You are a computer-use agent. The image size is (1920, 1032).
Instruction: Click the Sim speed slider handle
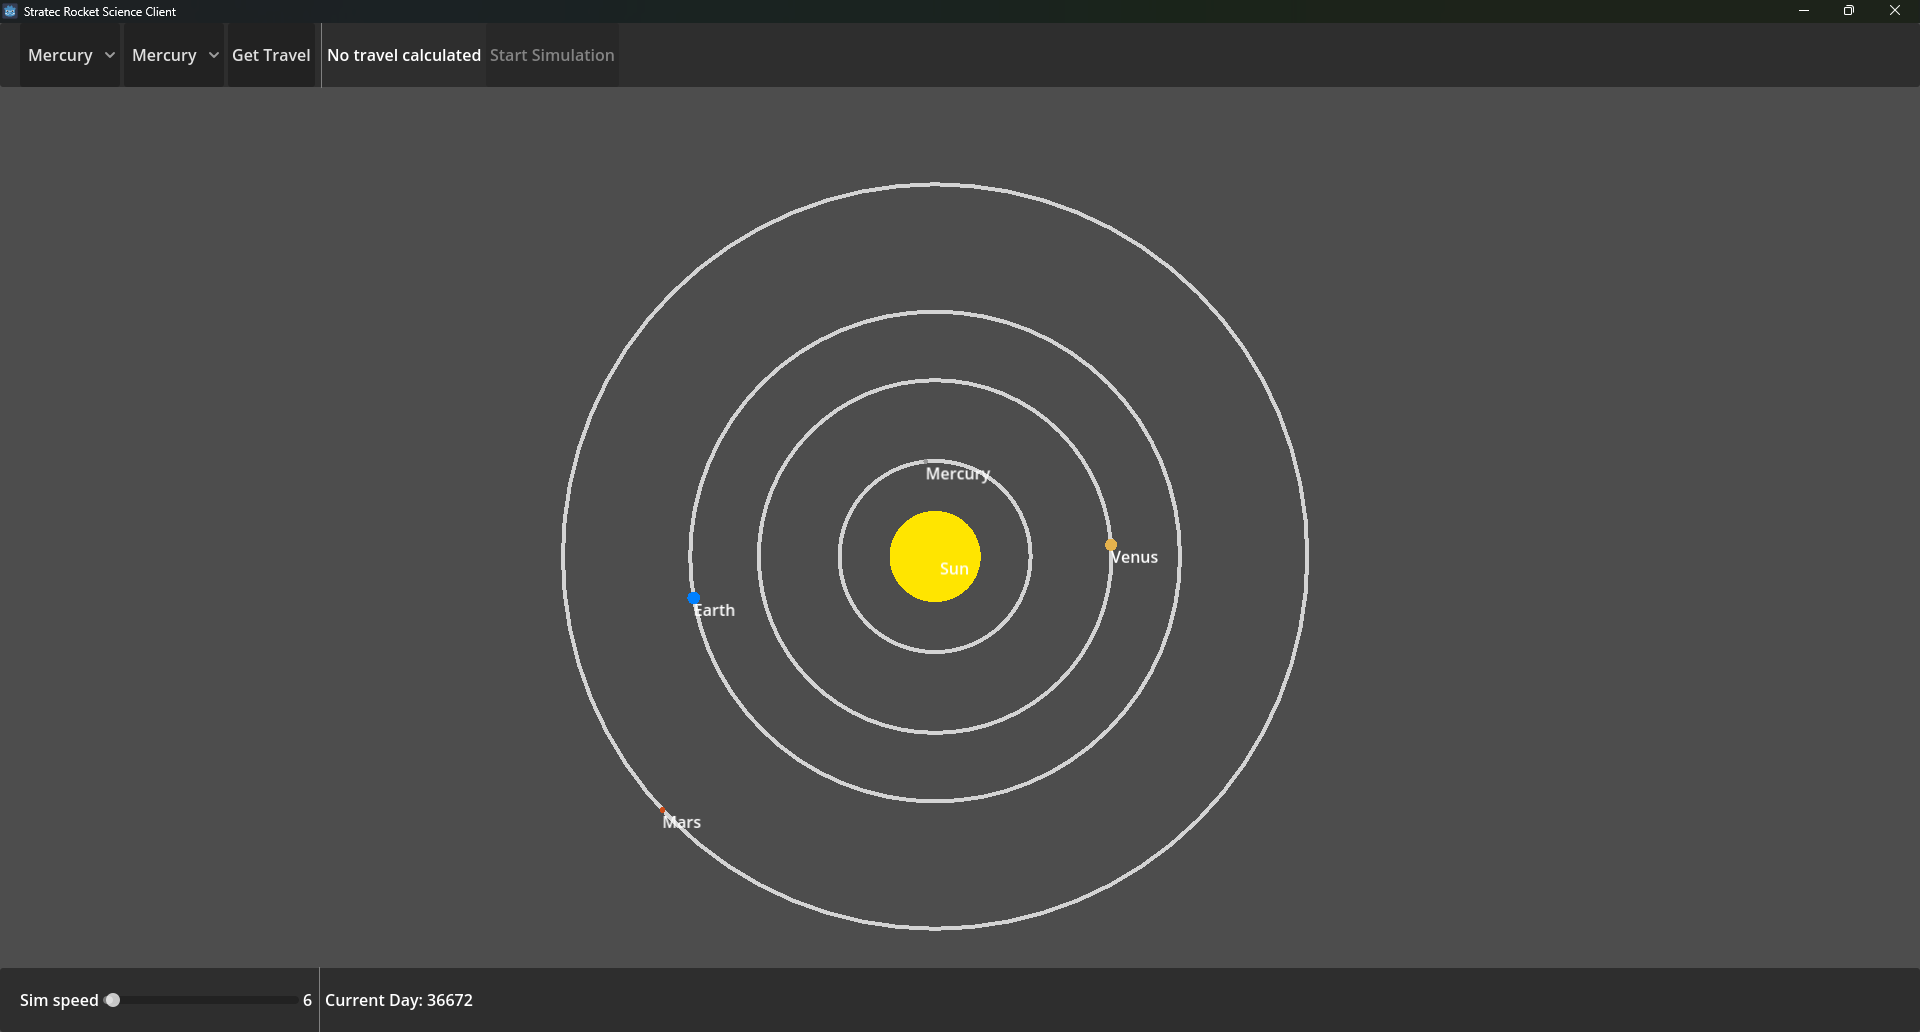point(113,1000)
